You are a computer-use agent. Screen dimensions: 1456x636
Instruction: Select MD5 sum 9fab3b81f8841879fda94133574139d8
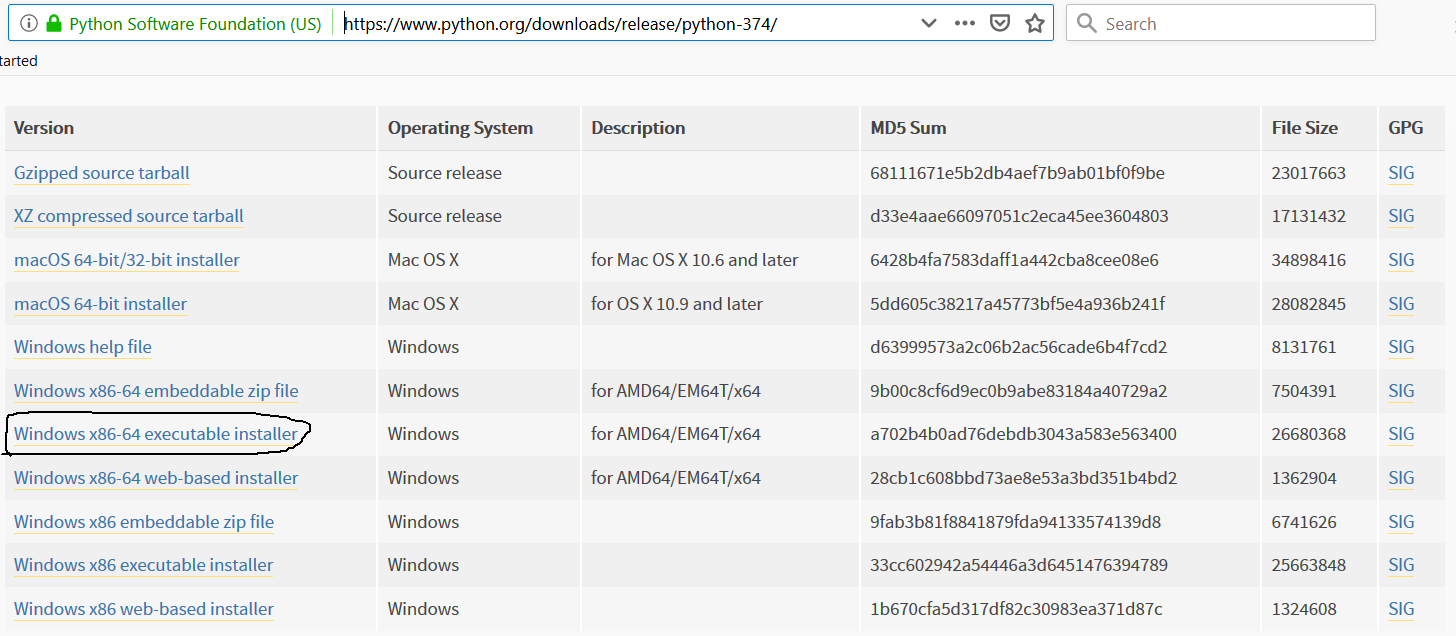(1017, 522)
